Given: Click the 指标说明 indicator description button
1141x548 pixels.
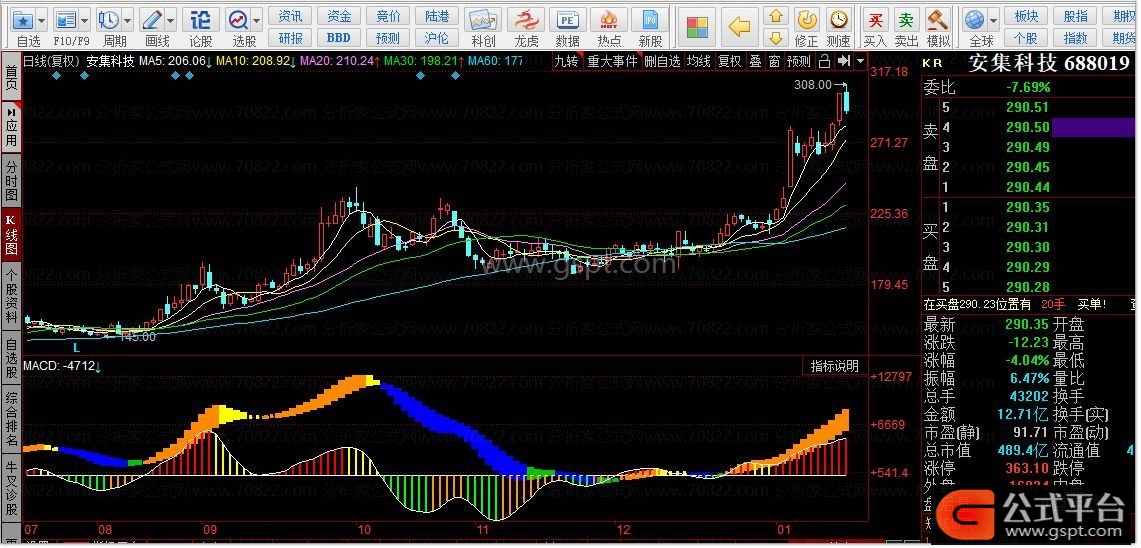Looking at the screenshot, I should coord(834,366).
